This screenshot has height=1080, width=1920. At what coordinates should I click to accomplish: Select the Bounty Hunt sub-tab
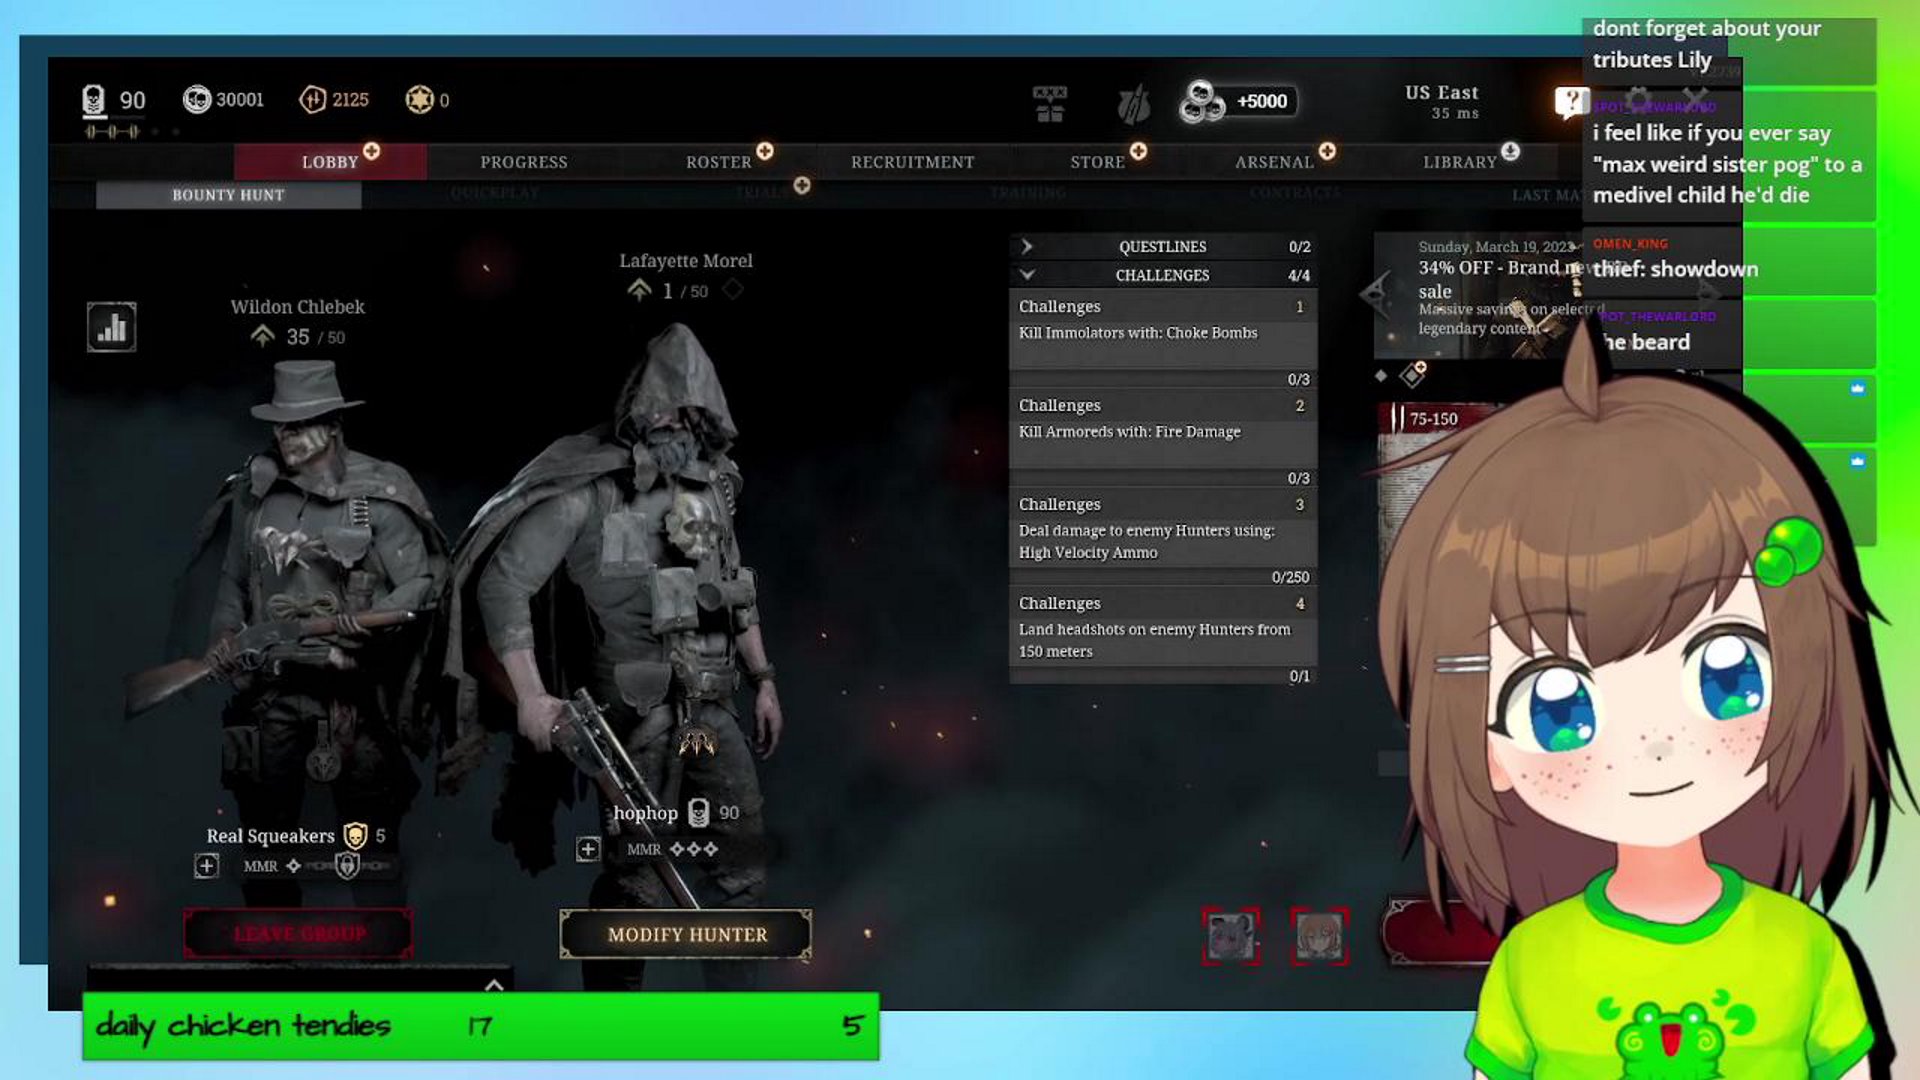click(228, 195)
